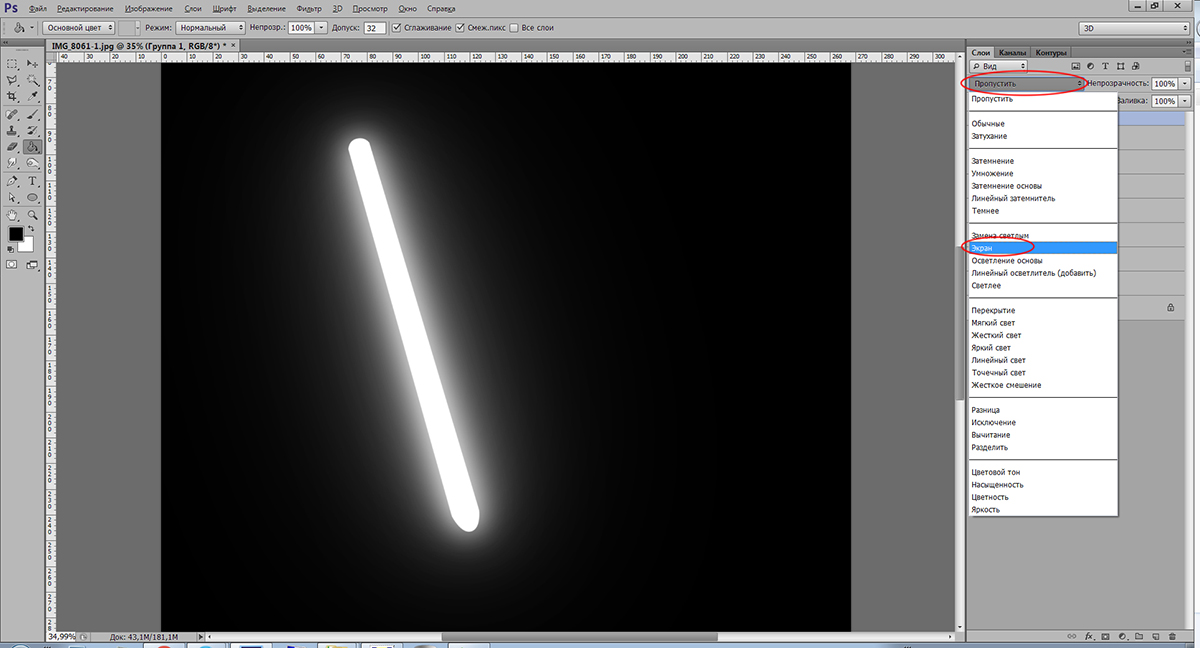Screen dimensions: 1200x648
Task: Open the tool preset picker arrow
Action: [33, 28]
